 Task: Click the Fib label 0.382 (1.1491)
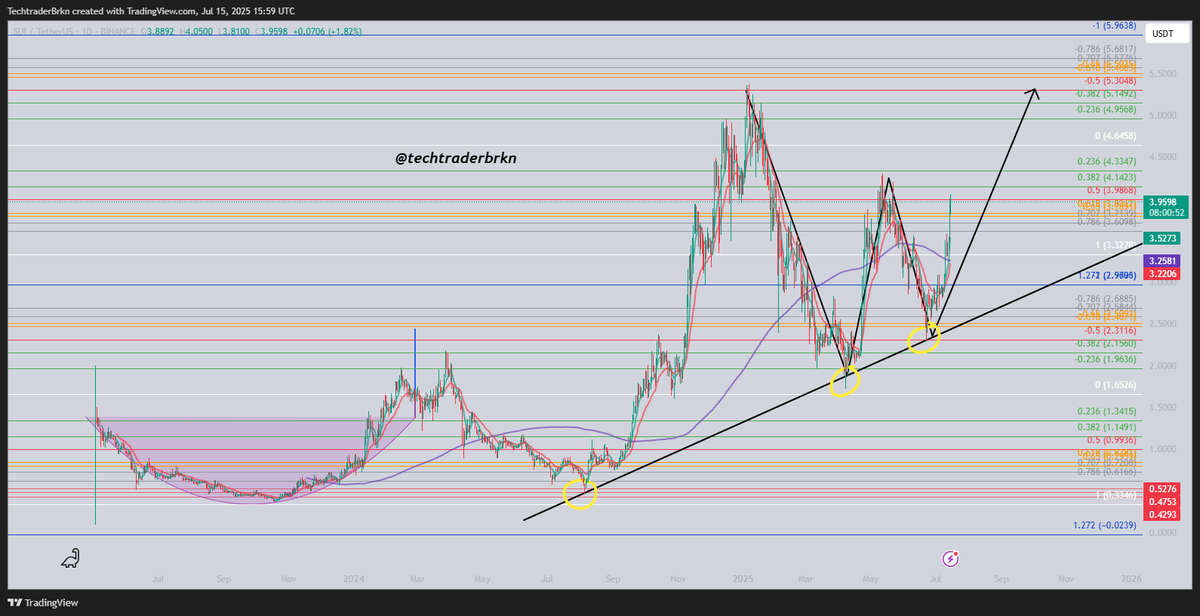[x=1108, y=427]
